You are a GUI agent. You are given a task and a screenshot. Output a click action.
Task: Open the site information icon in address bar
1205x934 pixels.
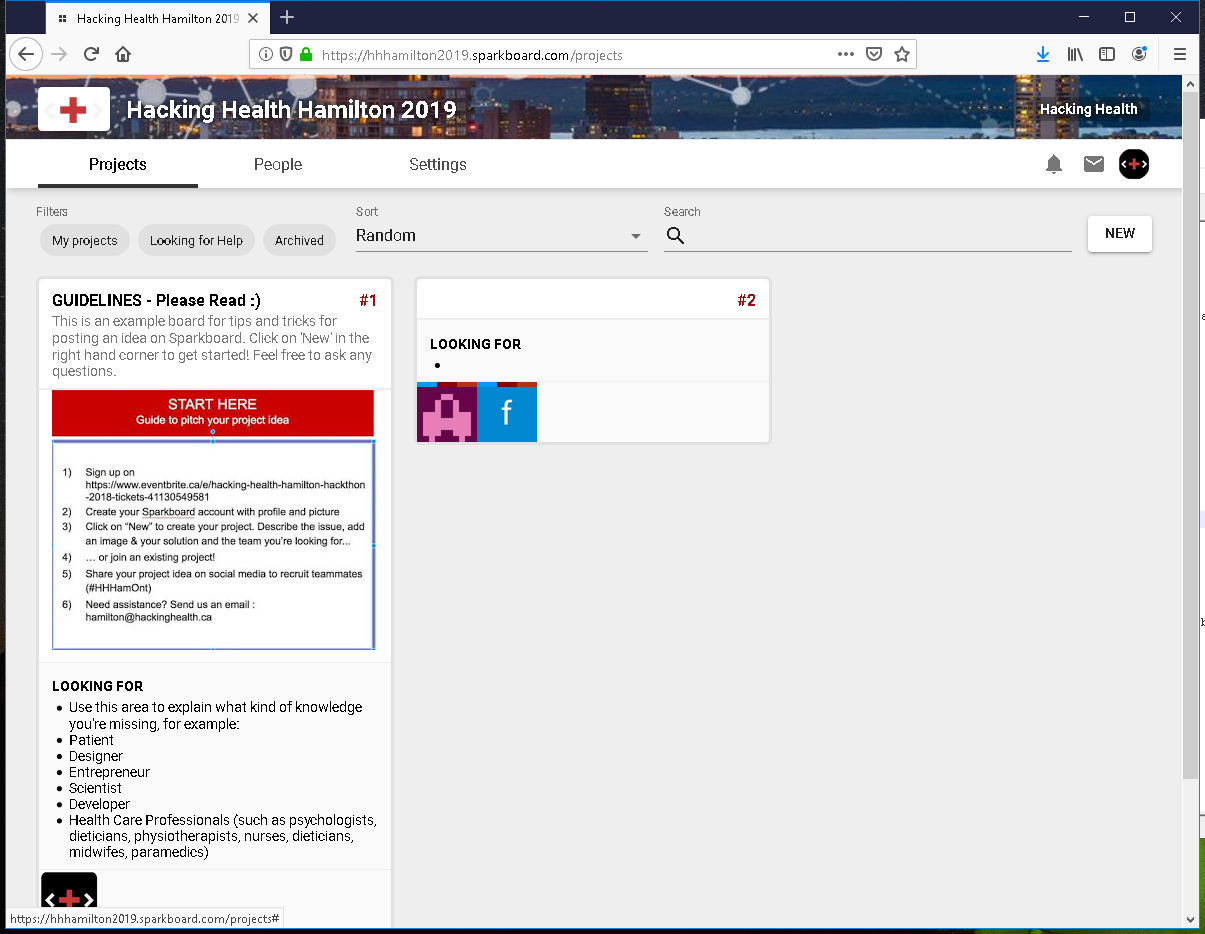[266, 55]
